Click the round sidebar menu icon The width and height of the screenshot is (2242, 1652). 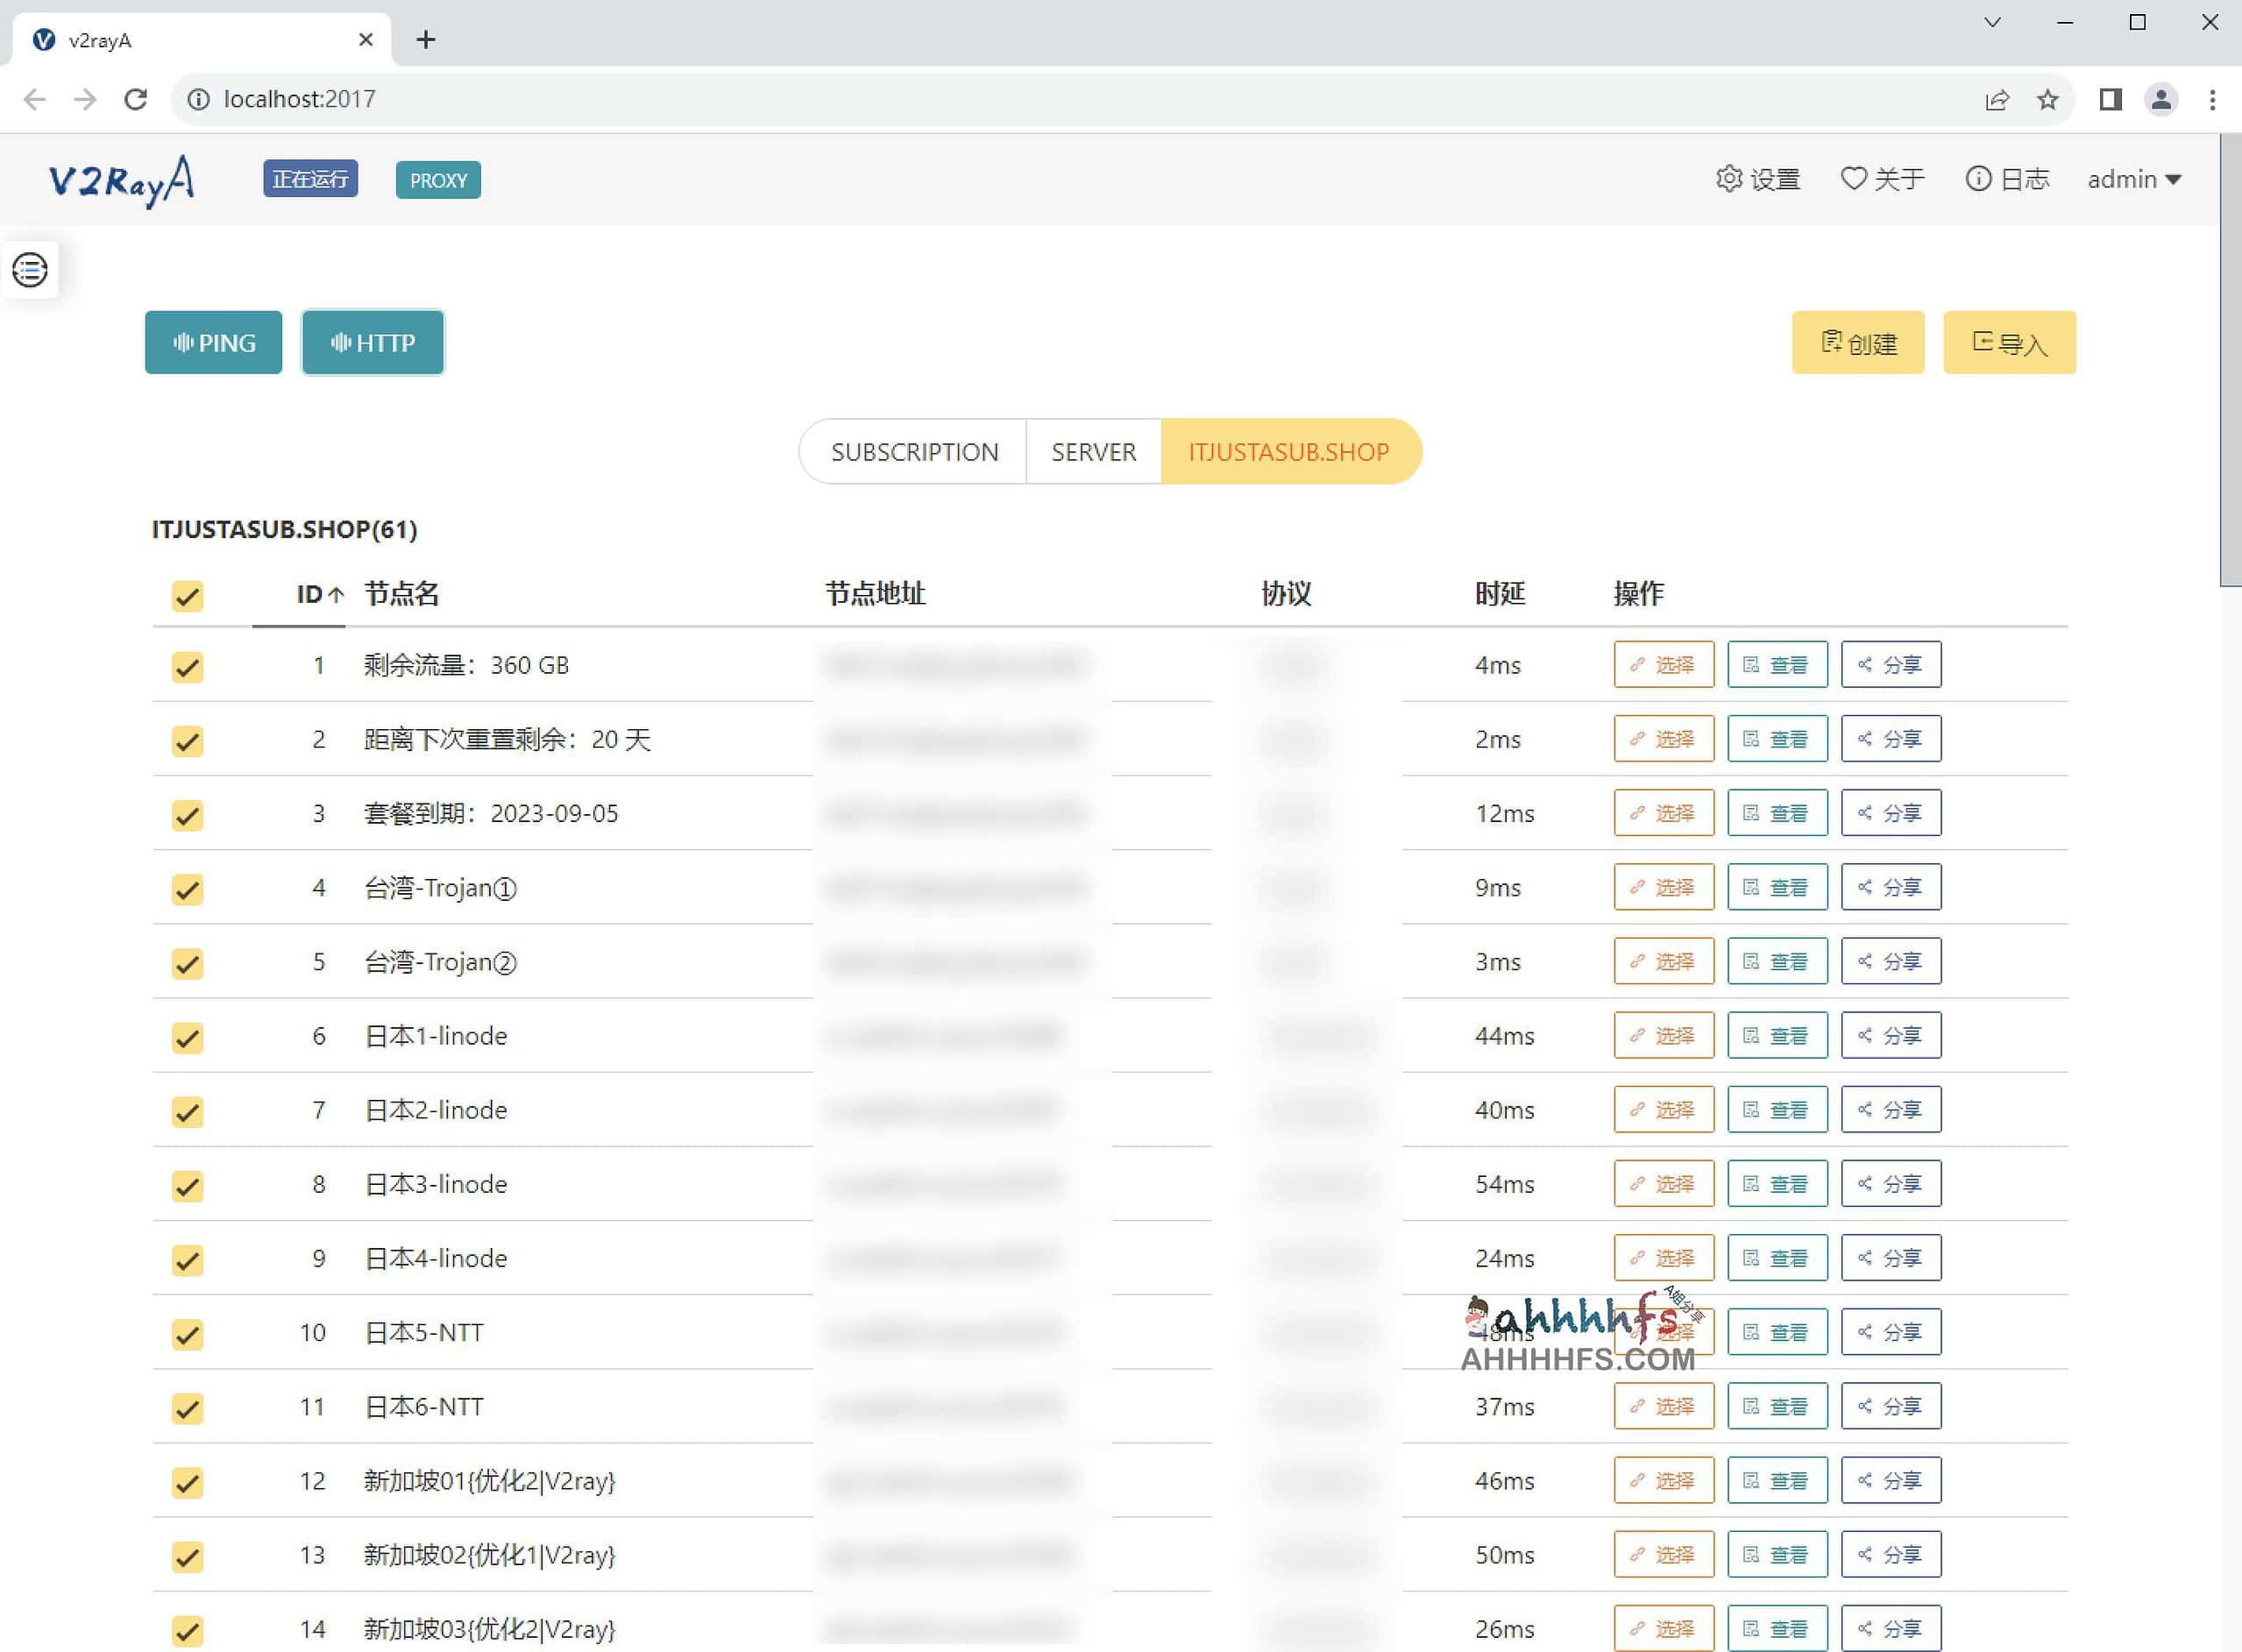[30, 269]
